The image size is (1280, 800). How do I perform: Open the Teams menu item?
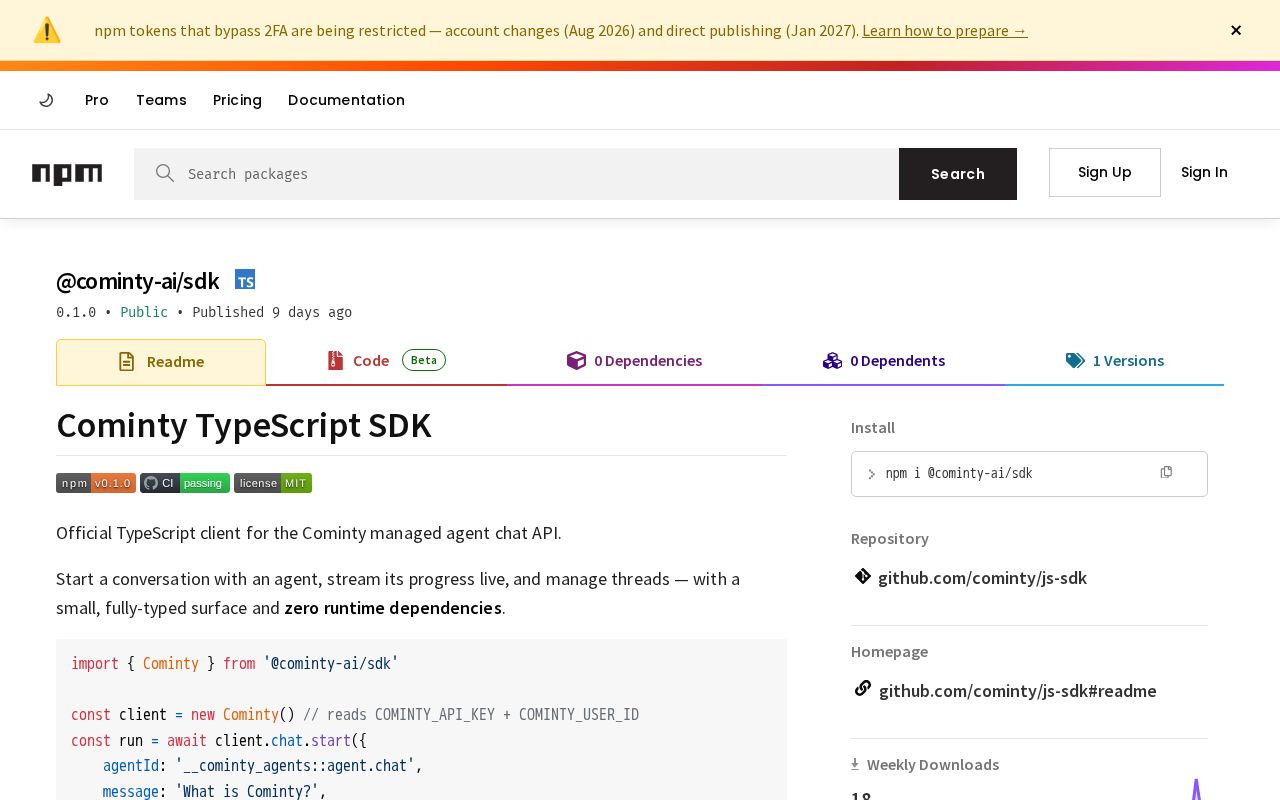tap(161, 100)
